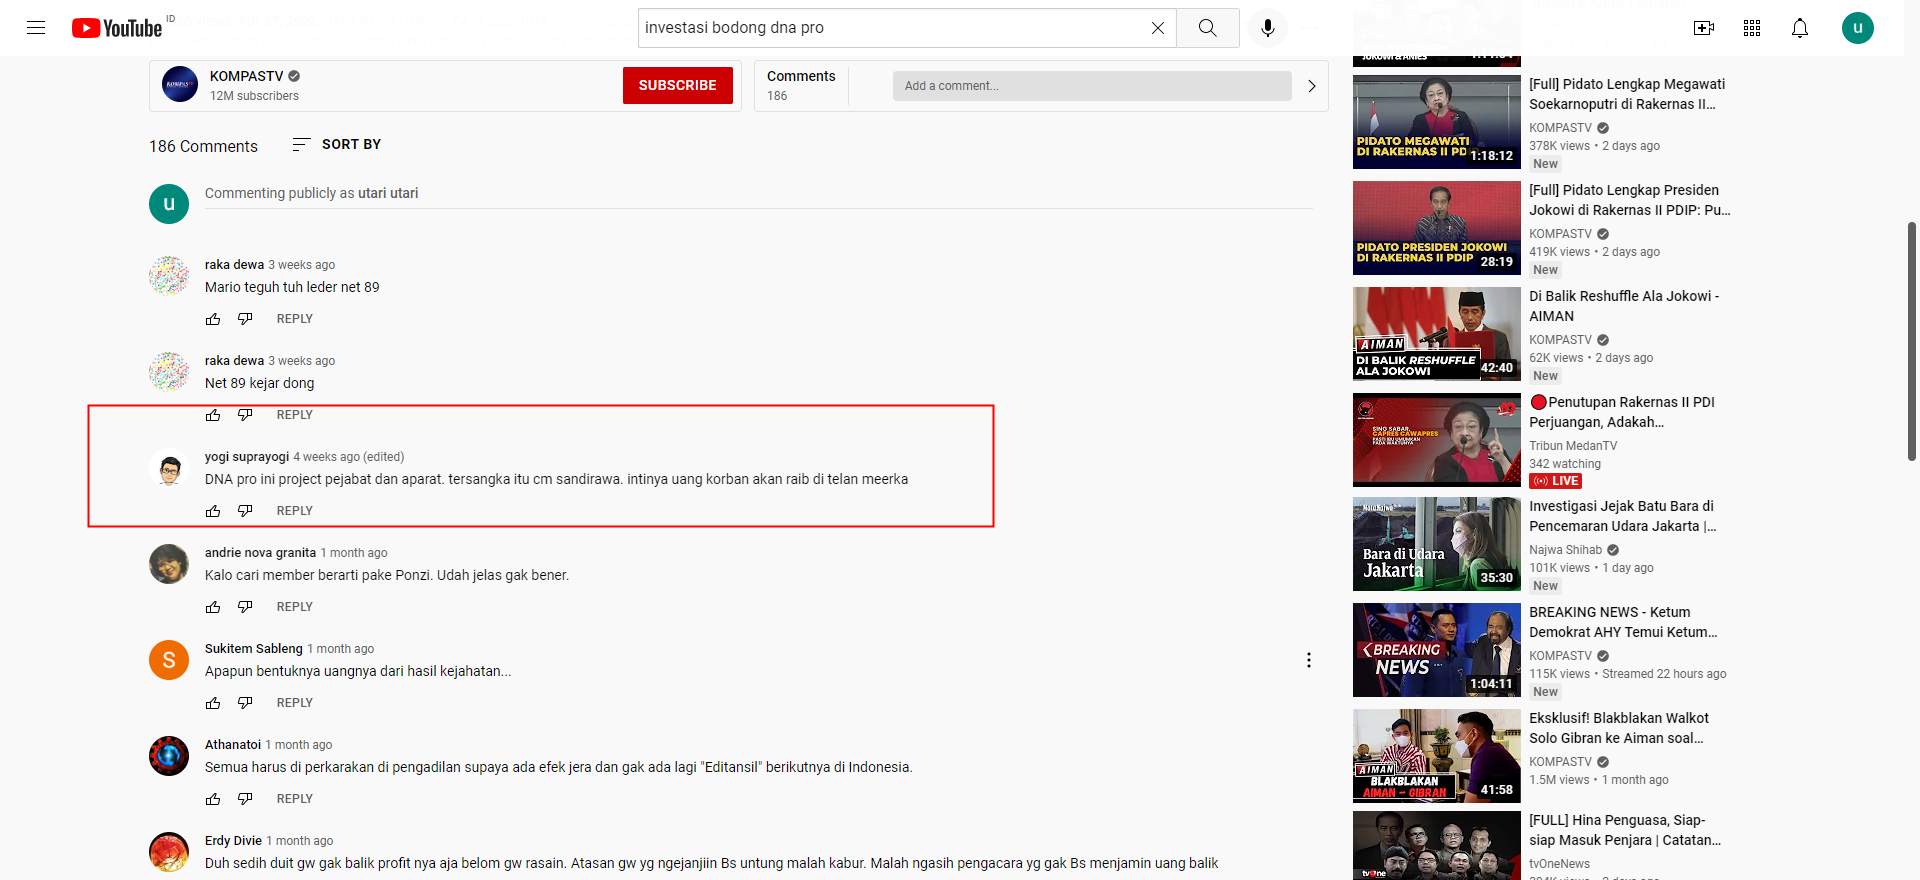The height and width of the screenshot is (880, 1920).
Task: Open Sukitem Sableng's orange avatar
Action: point(169,660)
